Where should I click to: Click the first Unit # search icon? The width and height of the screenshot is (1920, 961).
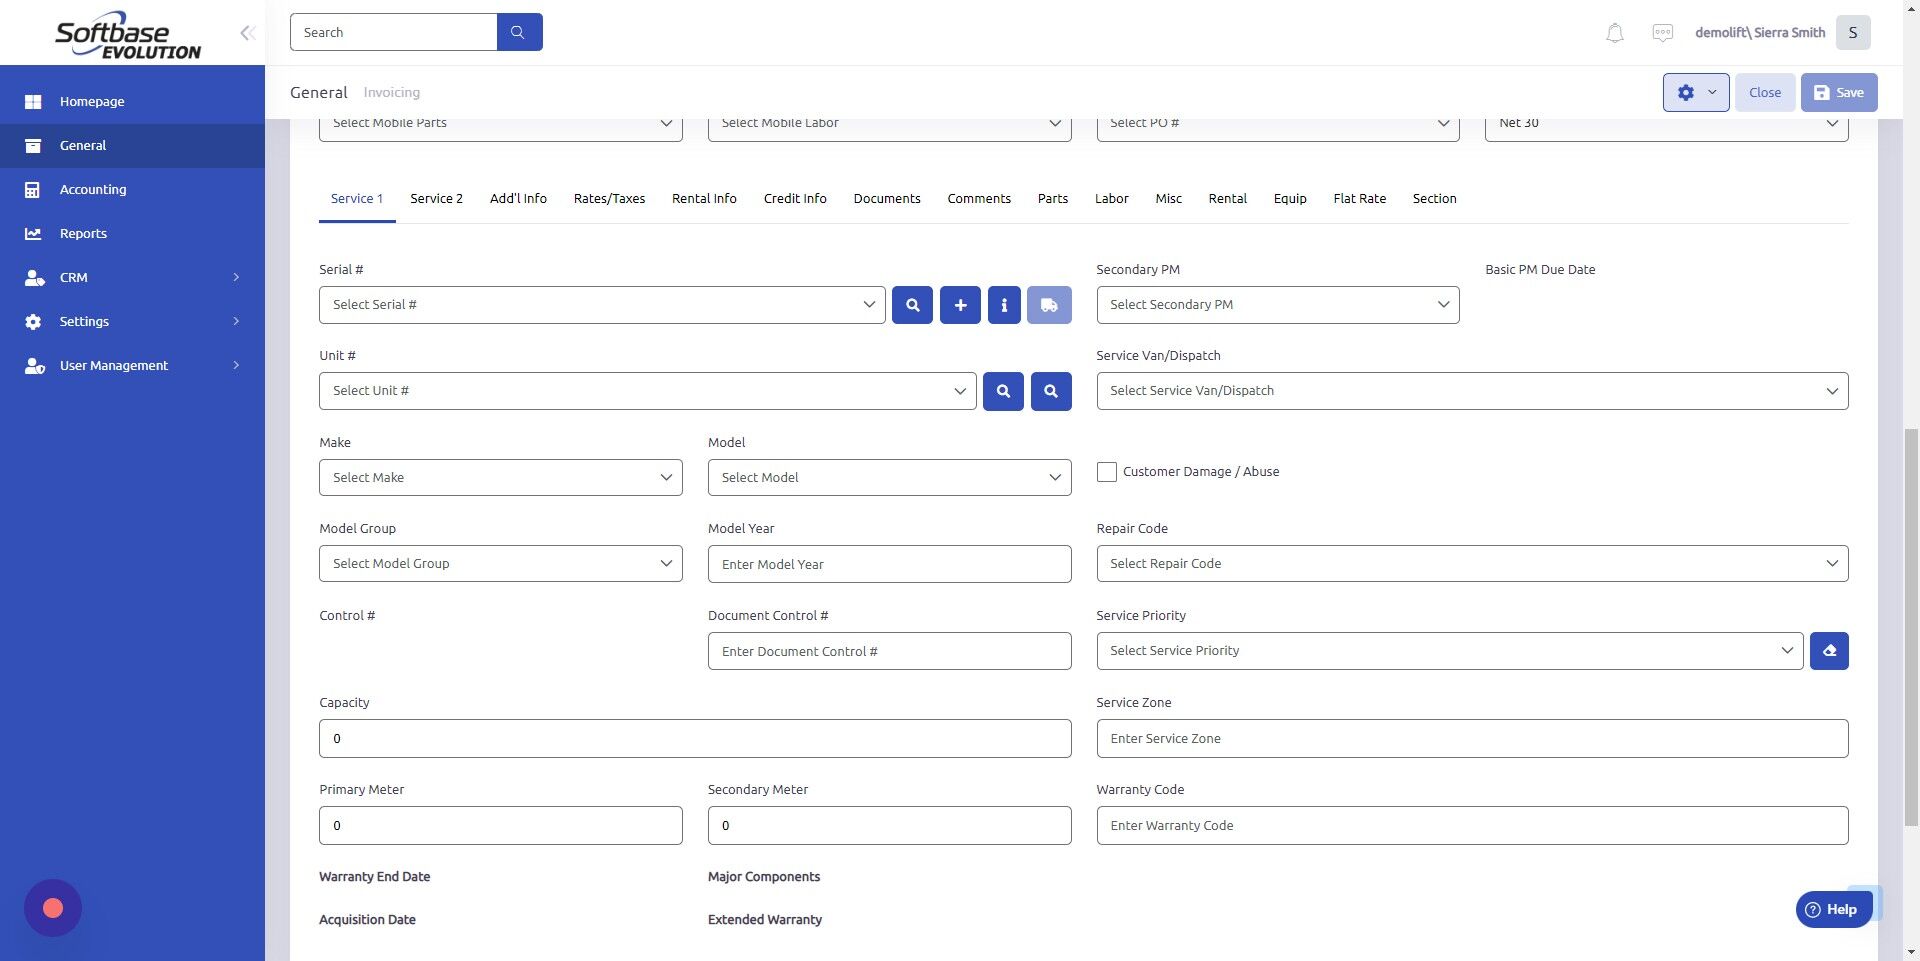click(x=1002, y=390)
